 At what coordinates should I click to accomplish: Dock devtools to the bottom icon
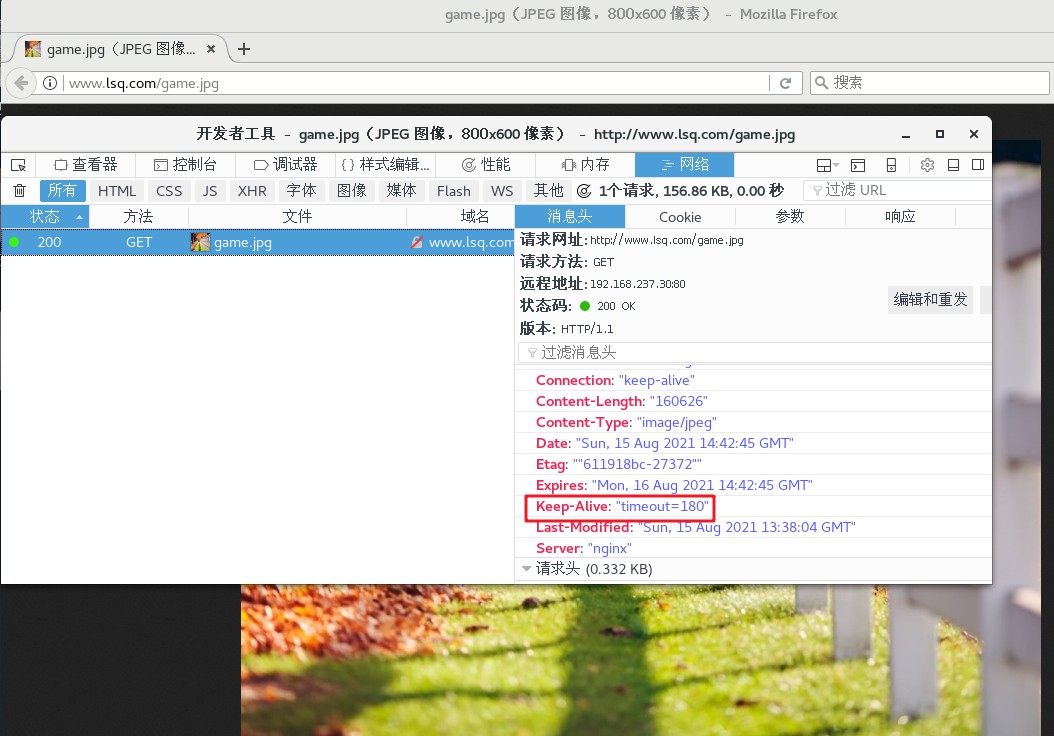pos(953,165)
